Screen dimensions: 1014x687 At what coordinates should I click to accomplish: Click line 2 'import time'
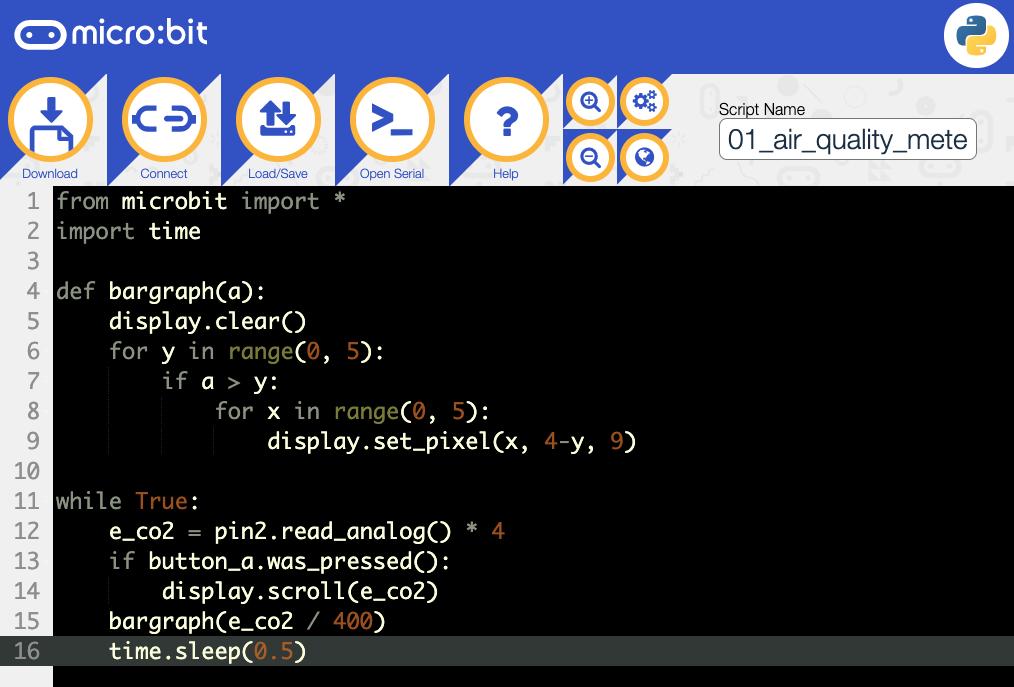128,231
